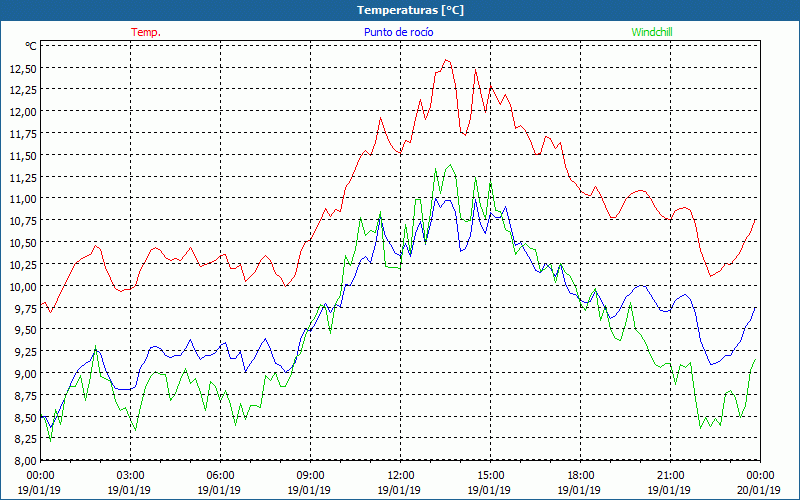
Task: Click the '9,00' y-axis value
Action: tap(26, 373)
